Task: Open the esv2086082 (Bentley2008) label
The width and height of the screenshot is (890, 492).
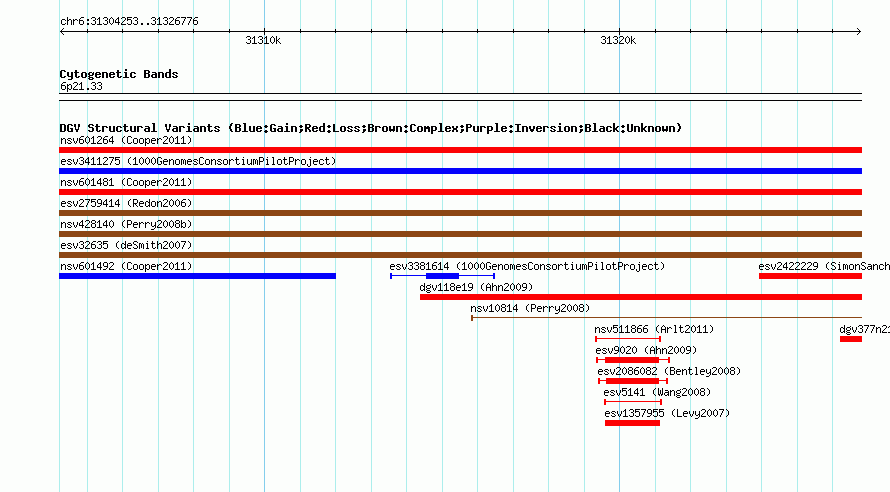Action: [x=669, y=371]
